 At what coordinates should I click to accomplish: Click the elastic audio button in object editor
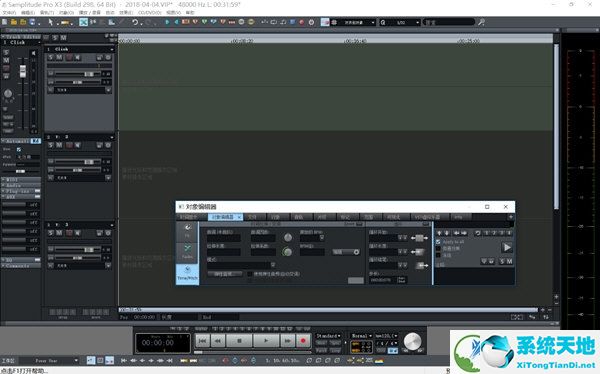(225, 274)
